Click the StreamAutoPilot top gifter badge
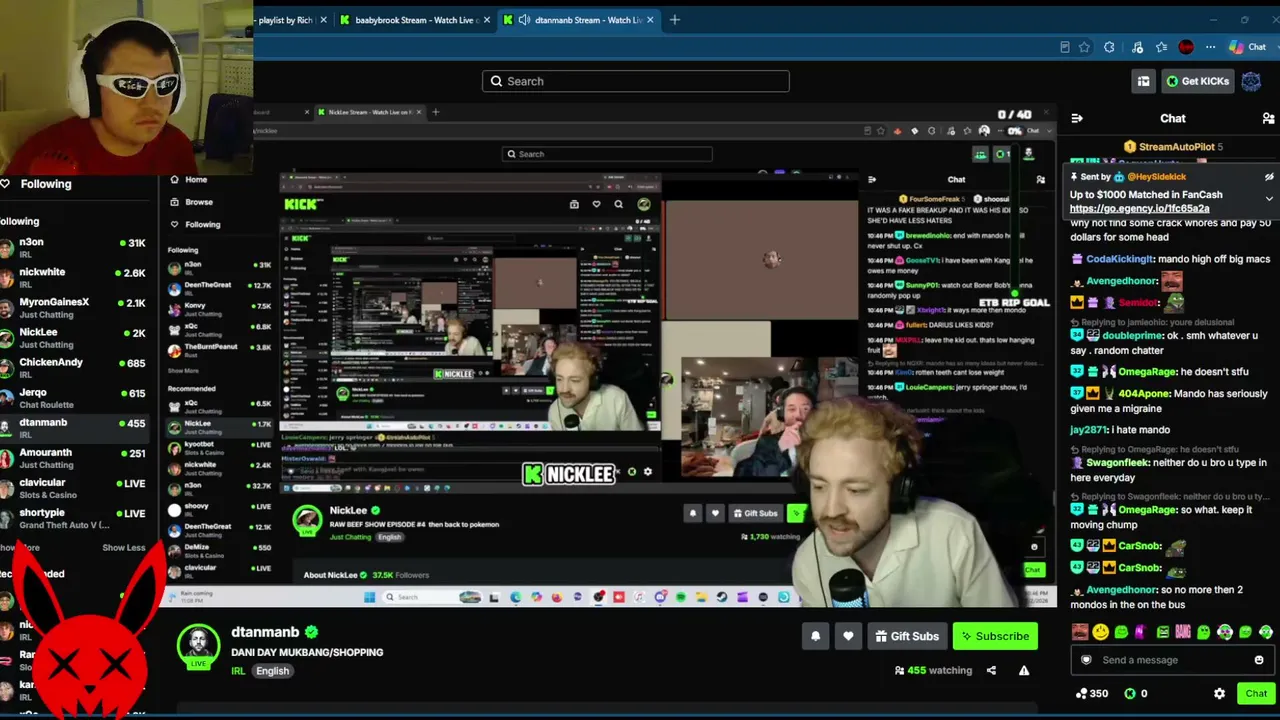Viewport: 1280px width, 720px height. coord(1173,147)
